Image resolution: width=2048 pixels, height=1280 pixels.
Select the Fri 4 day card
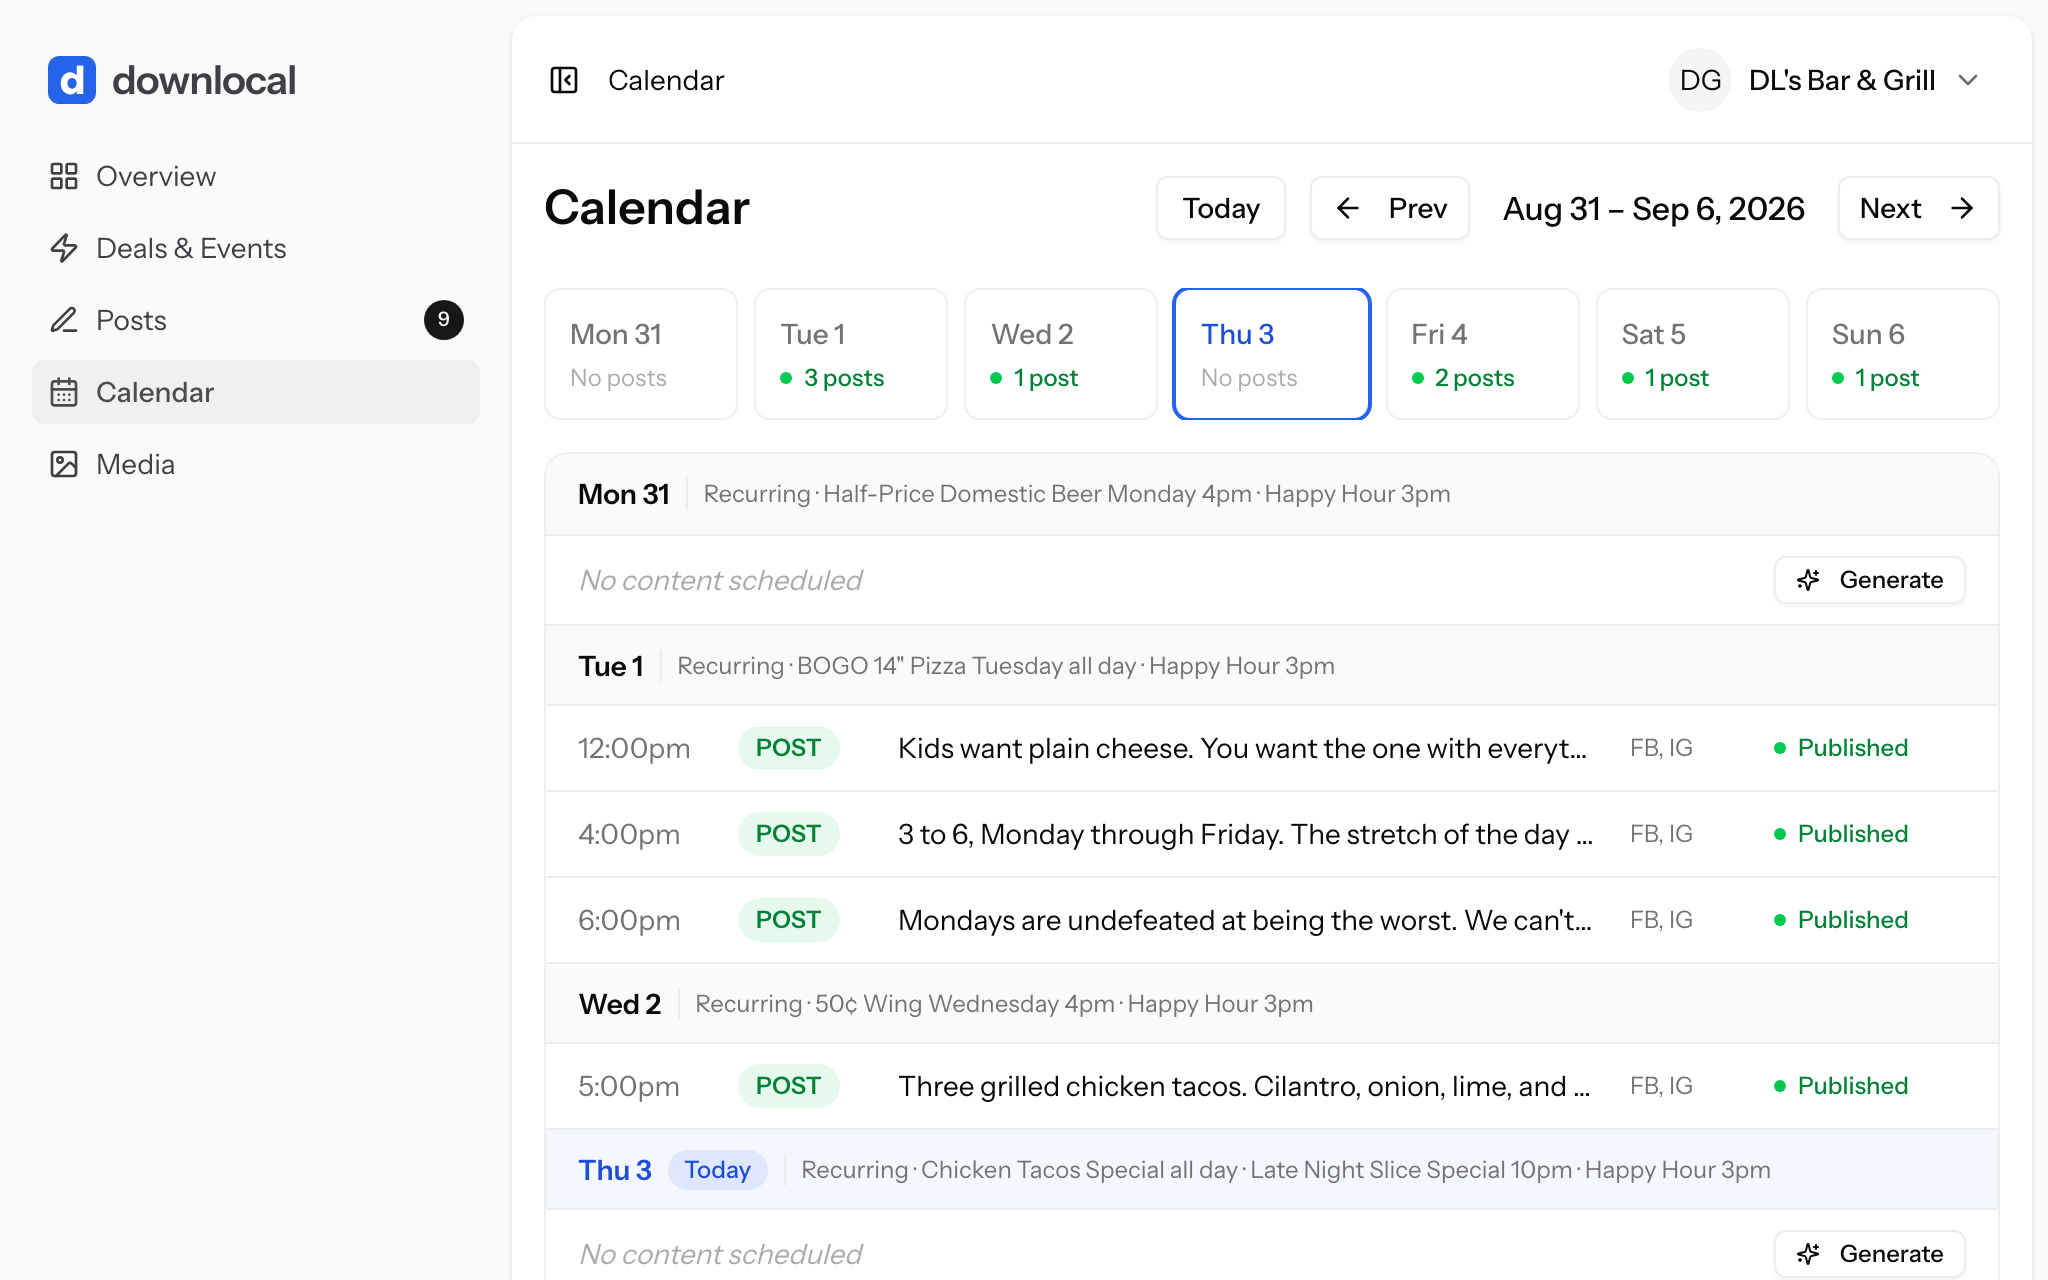click(1483, 354)
